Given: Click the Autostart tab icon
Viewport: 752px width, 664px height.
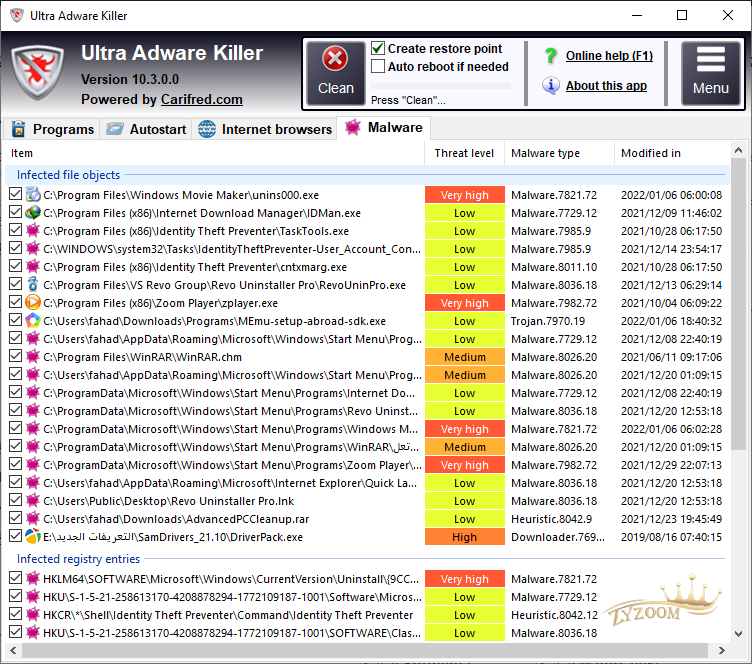Looking at the screenshot, I should 115,129.
